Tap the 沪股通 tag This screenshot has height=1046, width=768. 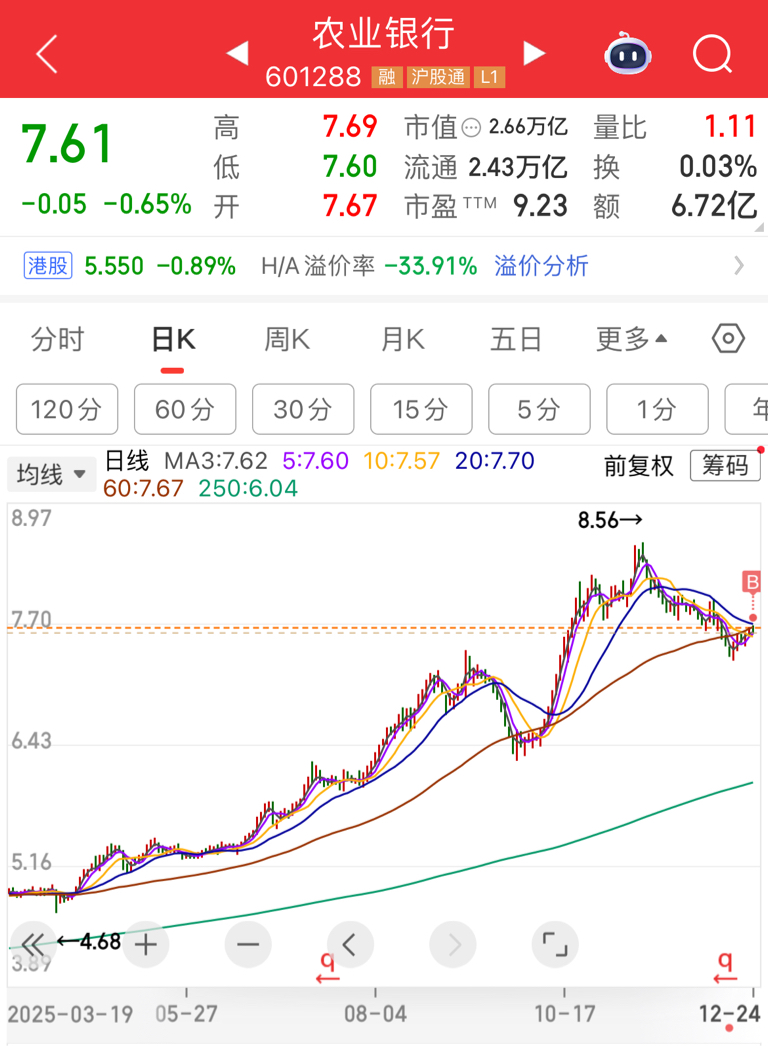click(x=438, y=77)
